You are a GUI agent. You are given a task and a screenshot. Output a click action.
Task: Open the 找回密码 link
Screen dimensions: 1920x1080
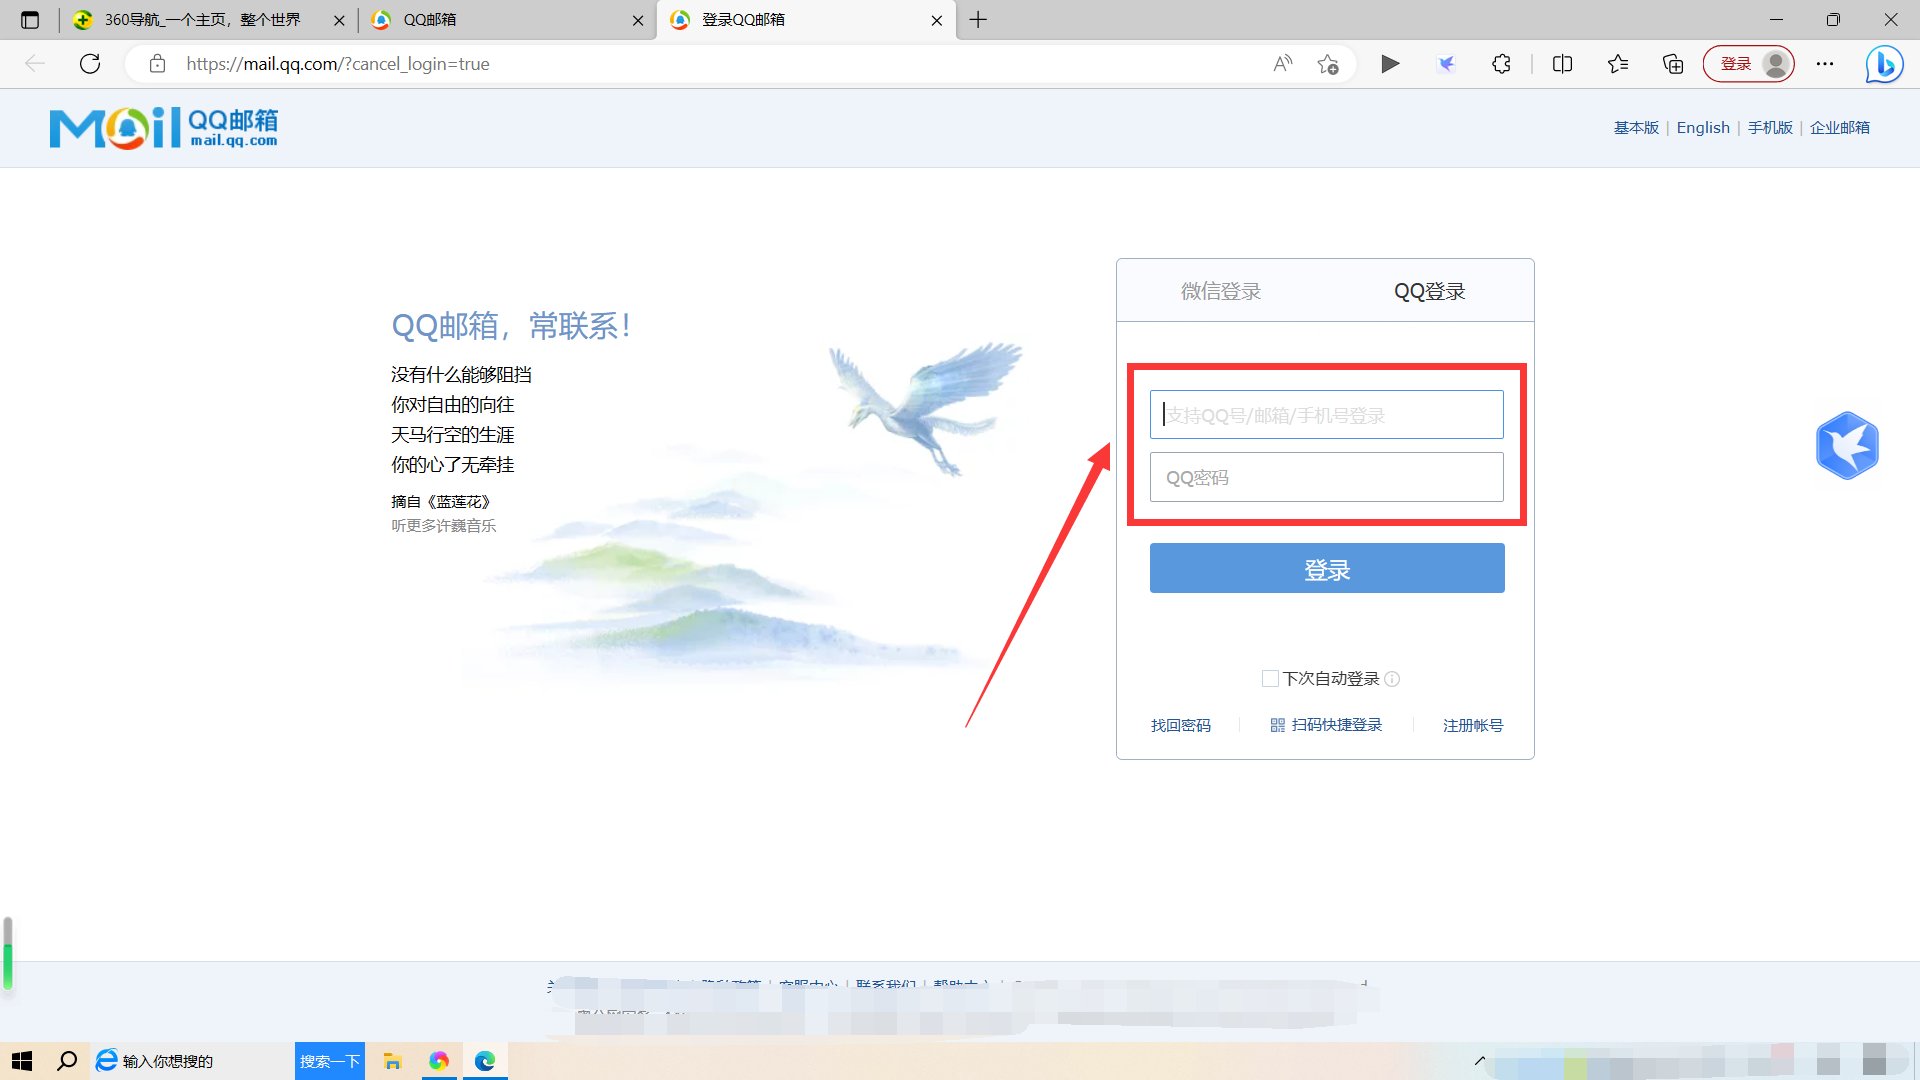click(x=1180, y=725)
